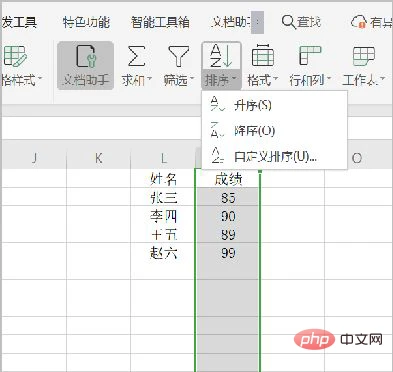Click the 排序 A-Z sort icon
The width and height of the screenshot is (393, 372).
click(221, 56)
